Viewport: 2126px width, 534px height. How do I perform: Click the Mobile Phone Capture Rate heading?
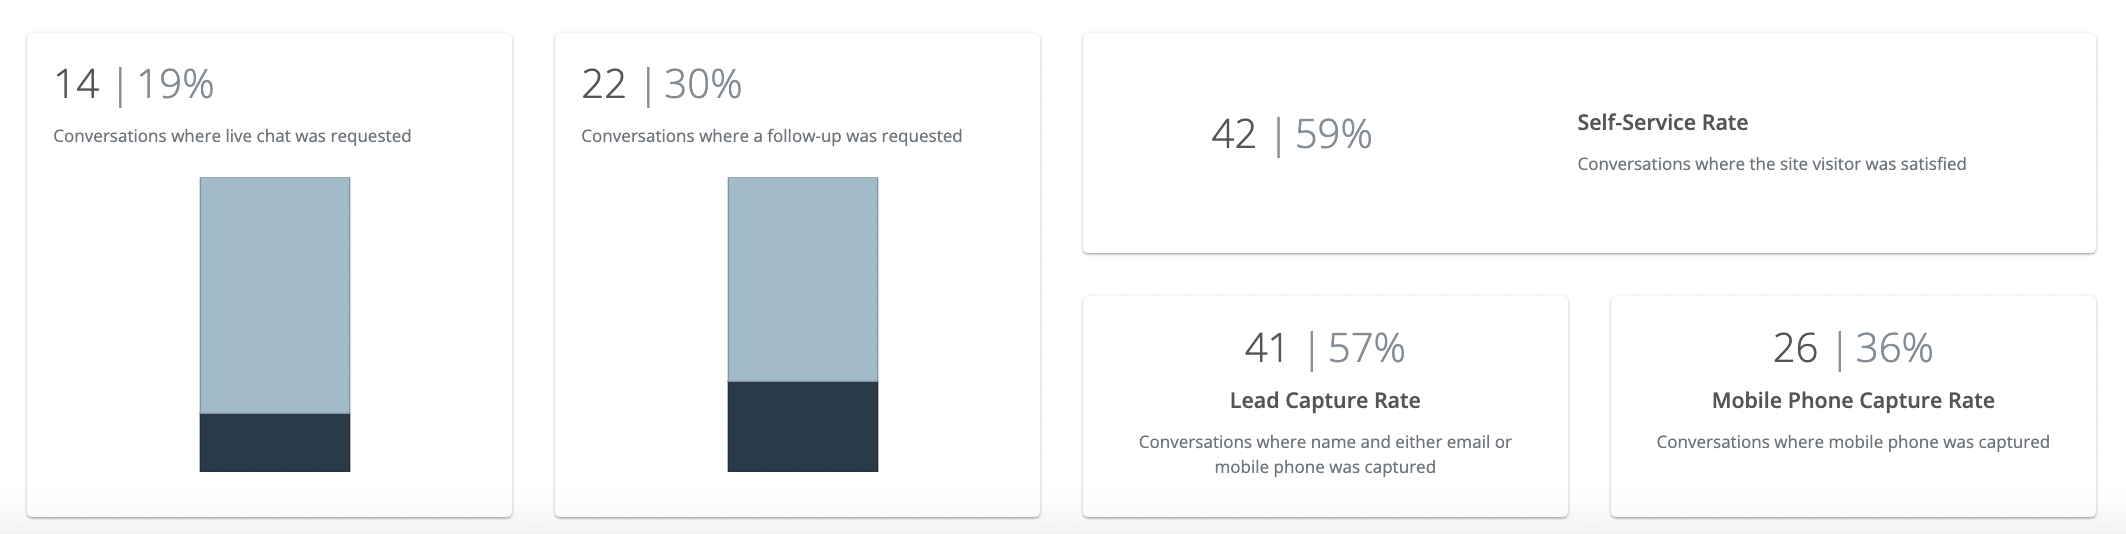pos(1853,401)
